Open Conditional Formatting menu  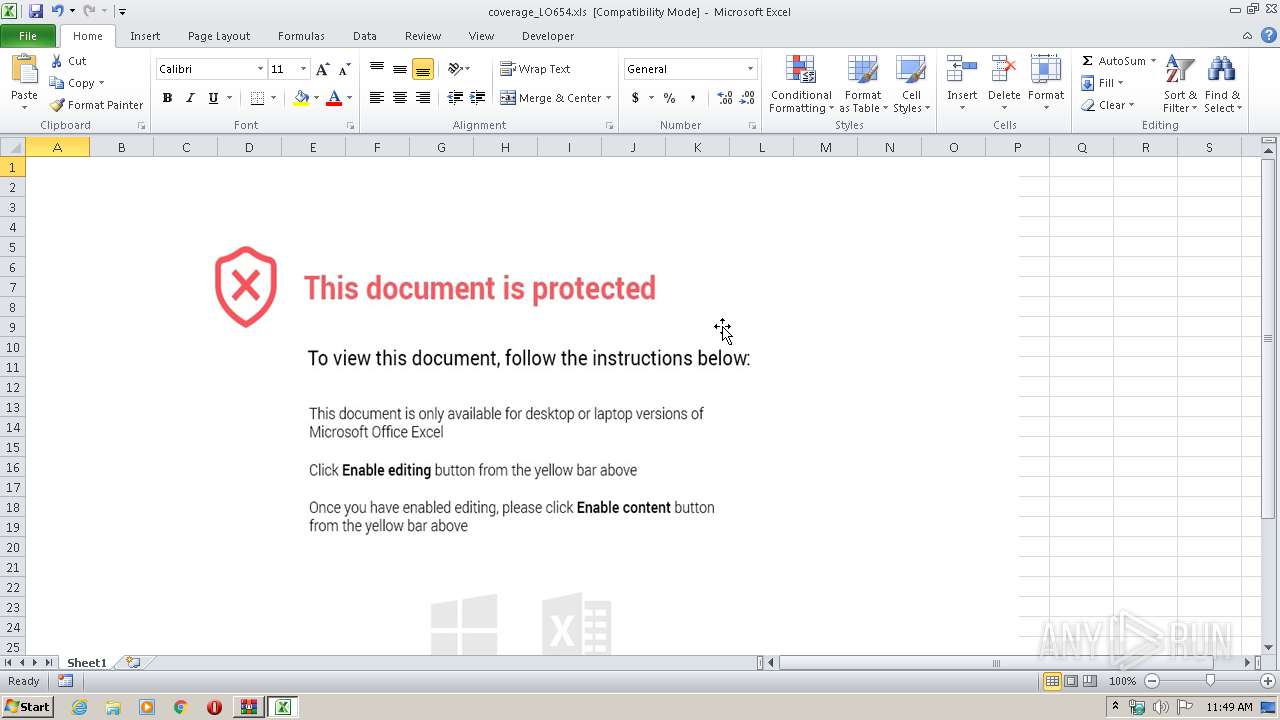[x=801, y=84]
